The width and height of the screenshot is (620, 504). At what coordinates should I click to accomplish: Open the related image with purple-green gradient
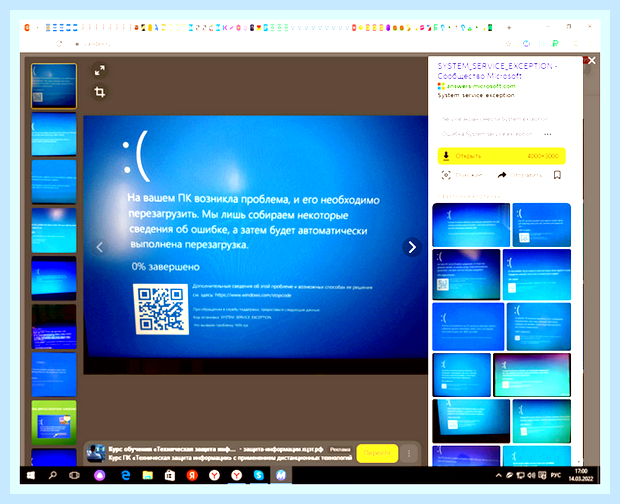tap(532, 375)
